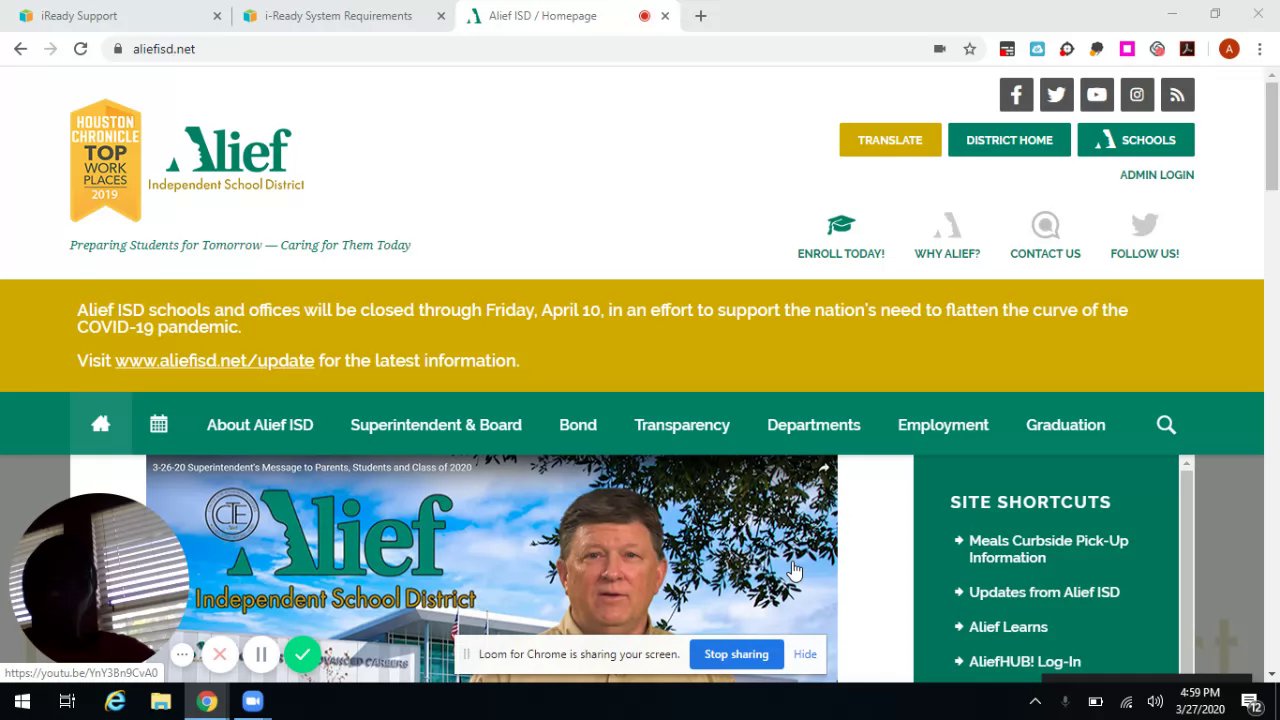The image size is (1280, 720).
Task: Open the Employment menu
Action: 943,425
